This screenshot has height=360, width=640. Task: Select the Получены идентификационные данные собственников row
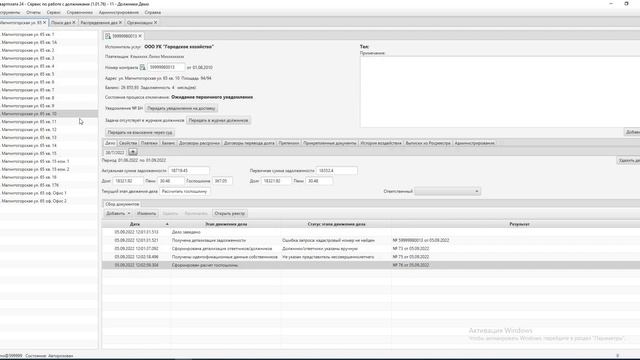[x=371, y=257]
